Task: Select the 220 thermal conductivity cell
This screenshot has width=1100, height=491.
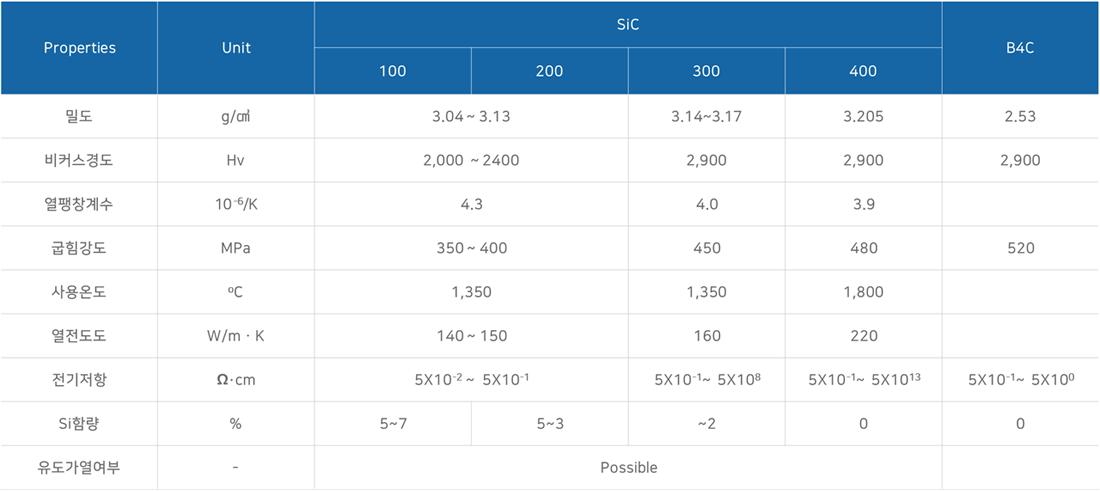Action: coord(864,335)
